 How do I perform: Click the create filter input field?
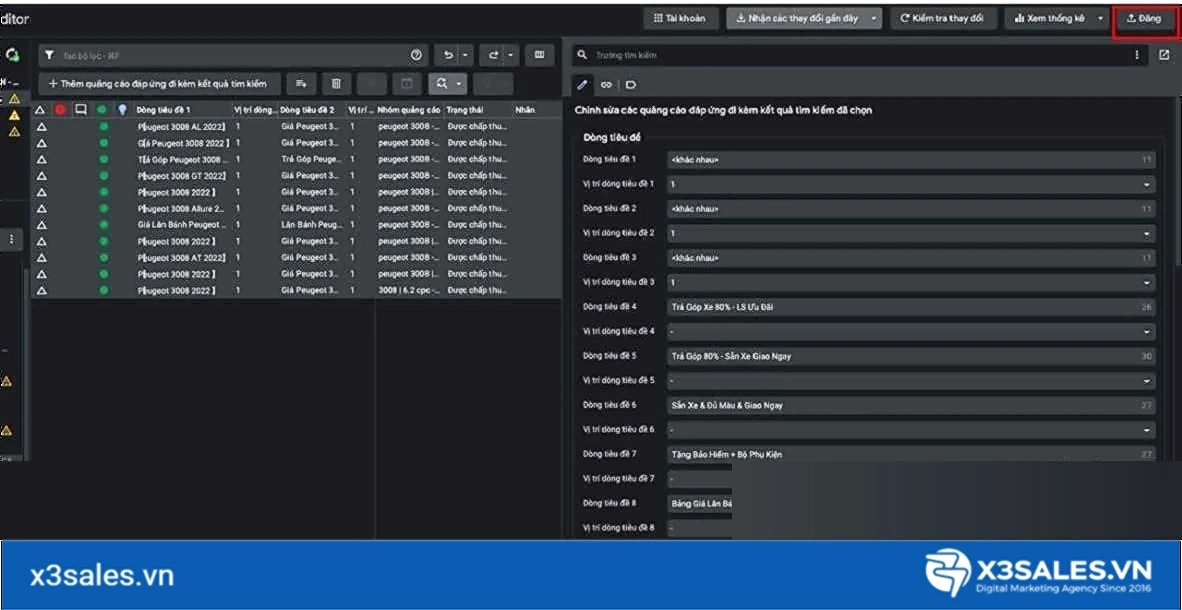tap(233, 55)
